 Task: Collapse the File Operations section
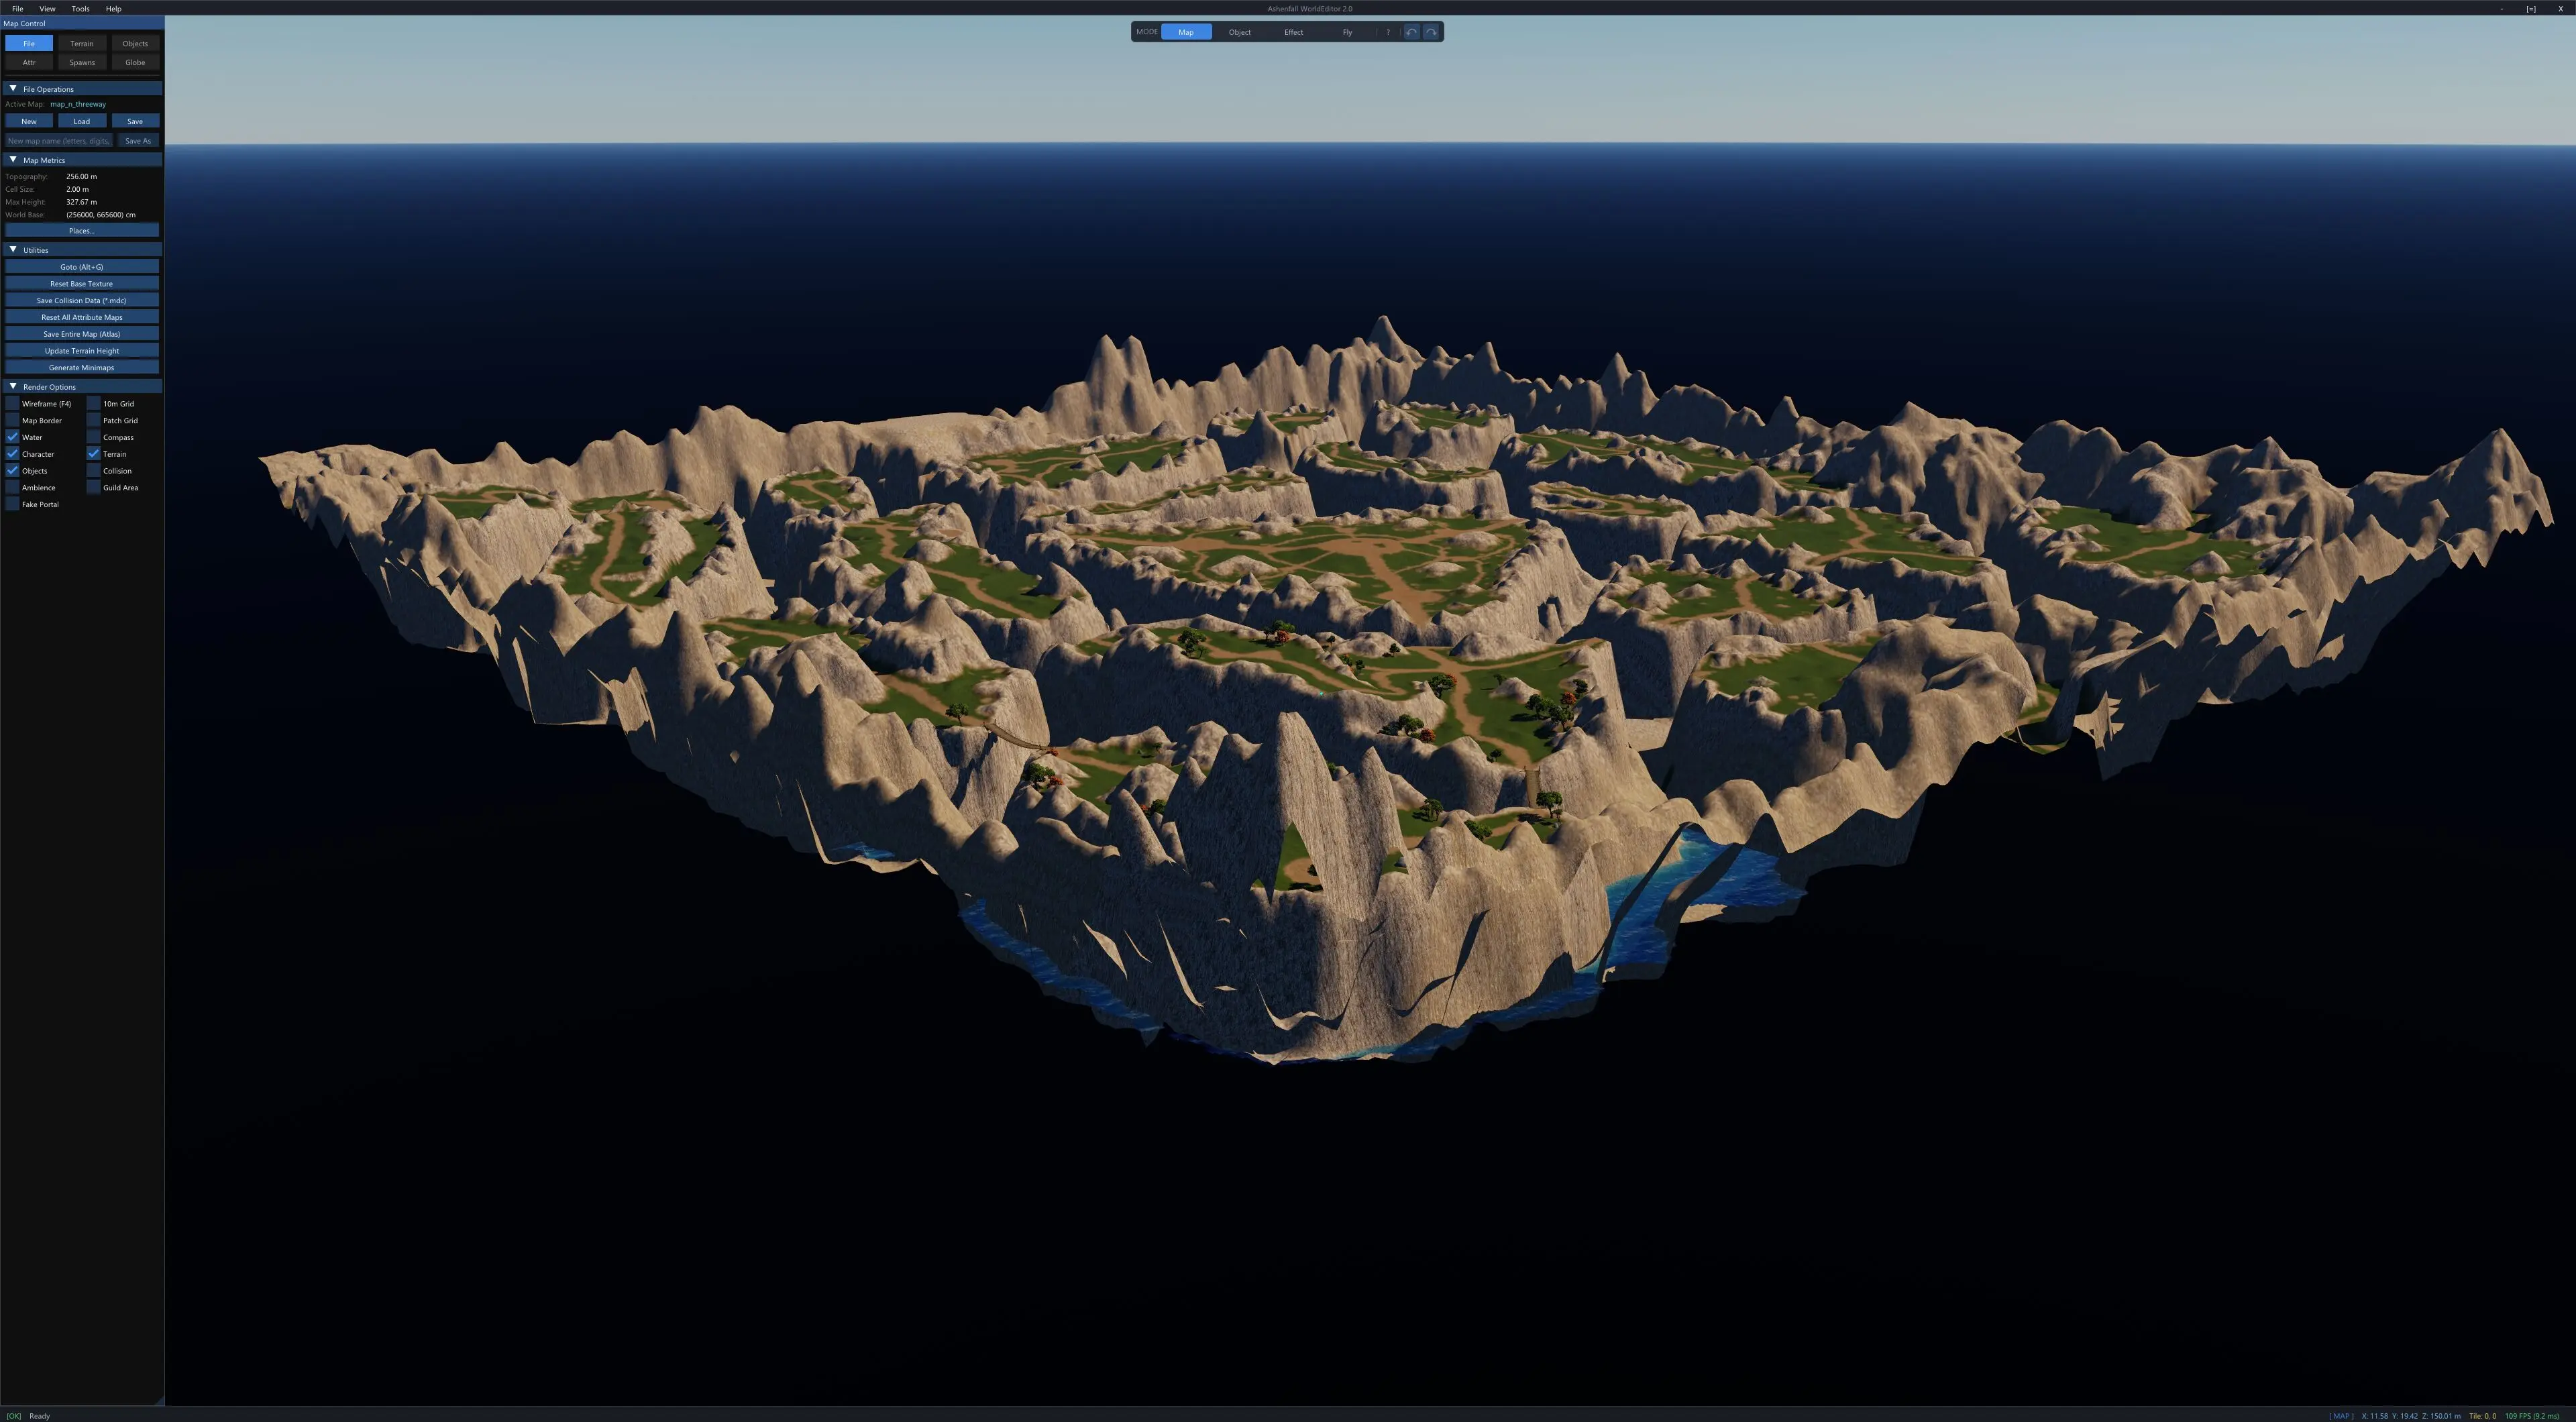(82, 89)
